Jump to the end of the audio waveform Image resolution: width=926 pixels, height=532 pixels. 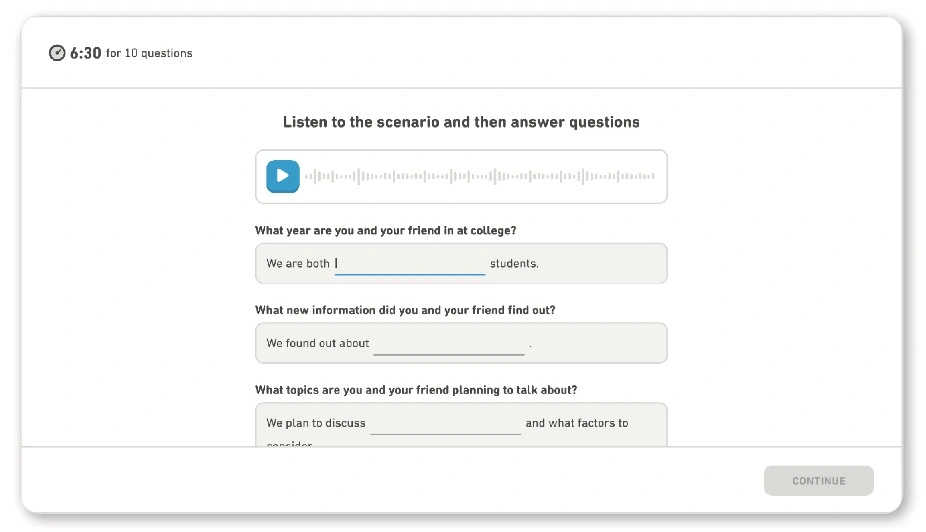click(x=654, y=176)
